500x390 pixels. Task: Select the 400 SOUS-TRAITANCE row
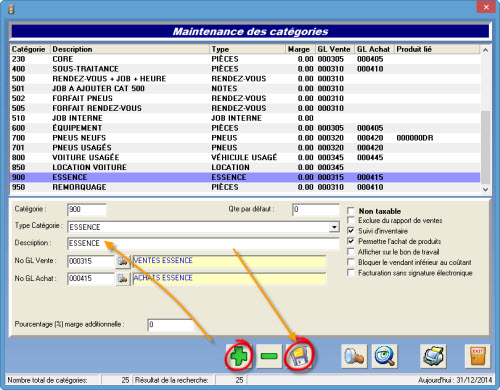pyautogui.click(x=245, y=69)
